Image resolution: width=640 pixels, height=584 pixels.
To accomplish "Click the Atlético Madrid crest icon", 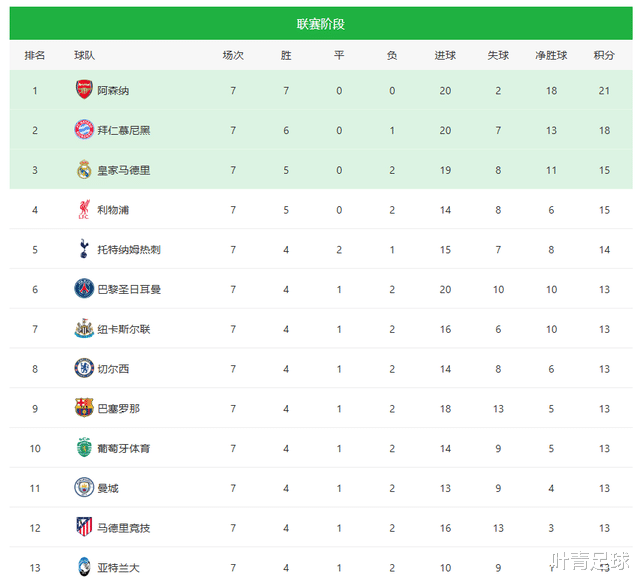I will click(84, 527).
